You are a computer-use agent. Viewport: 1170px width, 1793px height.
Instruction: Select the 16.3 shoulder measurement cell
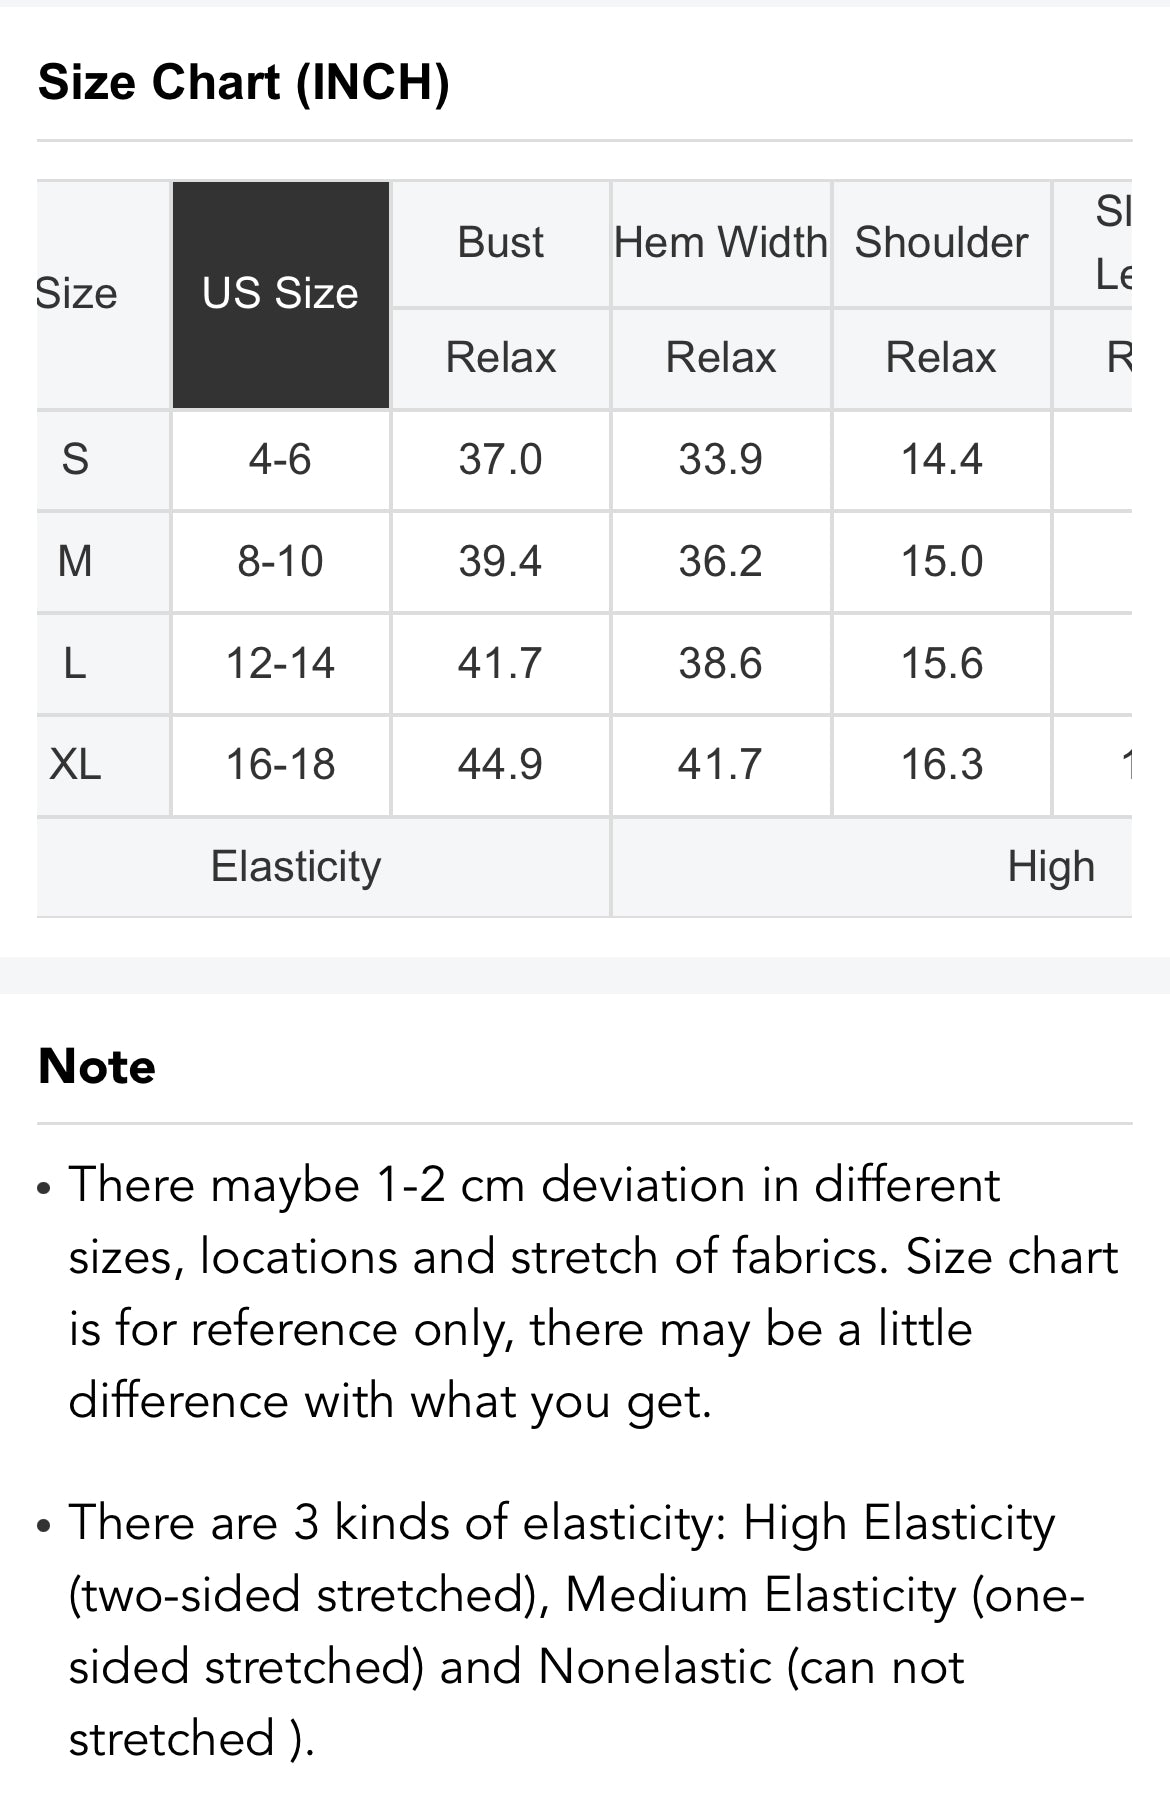(x=941, y=765)
